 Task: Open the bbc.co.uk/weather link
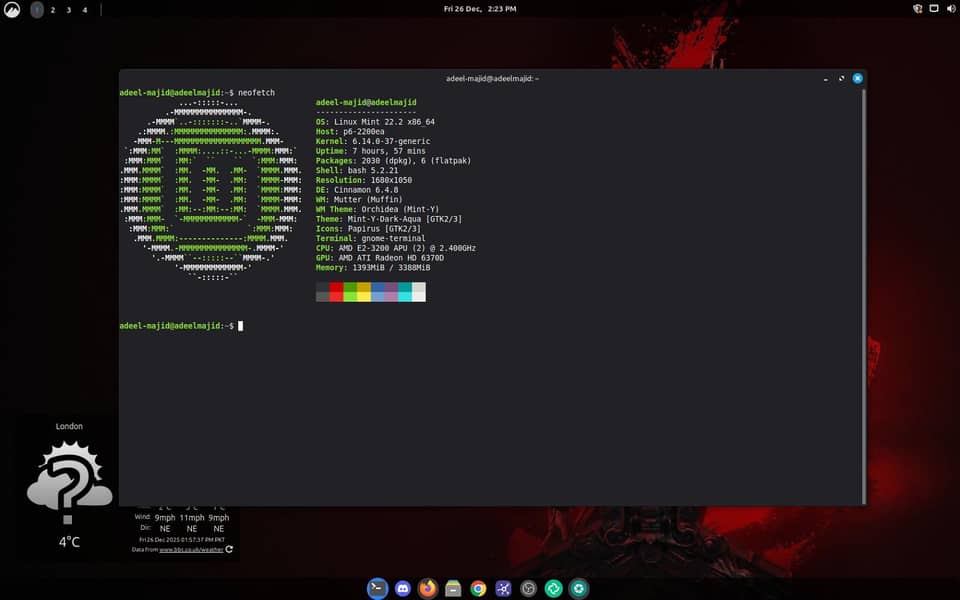[191, 549]
